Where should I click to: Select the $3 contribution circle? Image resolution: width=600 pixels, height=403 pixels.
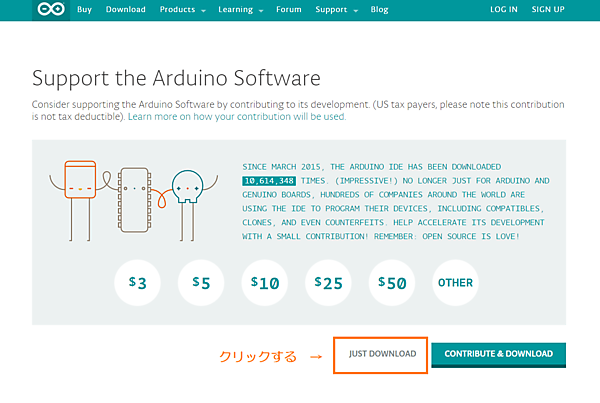[x=138, y=283]
